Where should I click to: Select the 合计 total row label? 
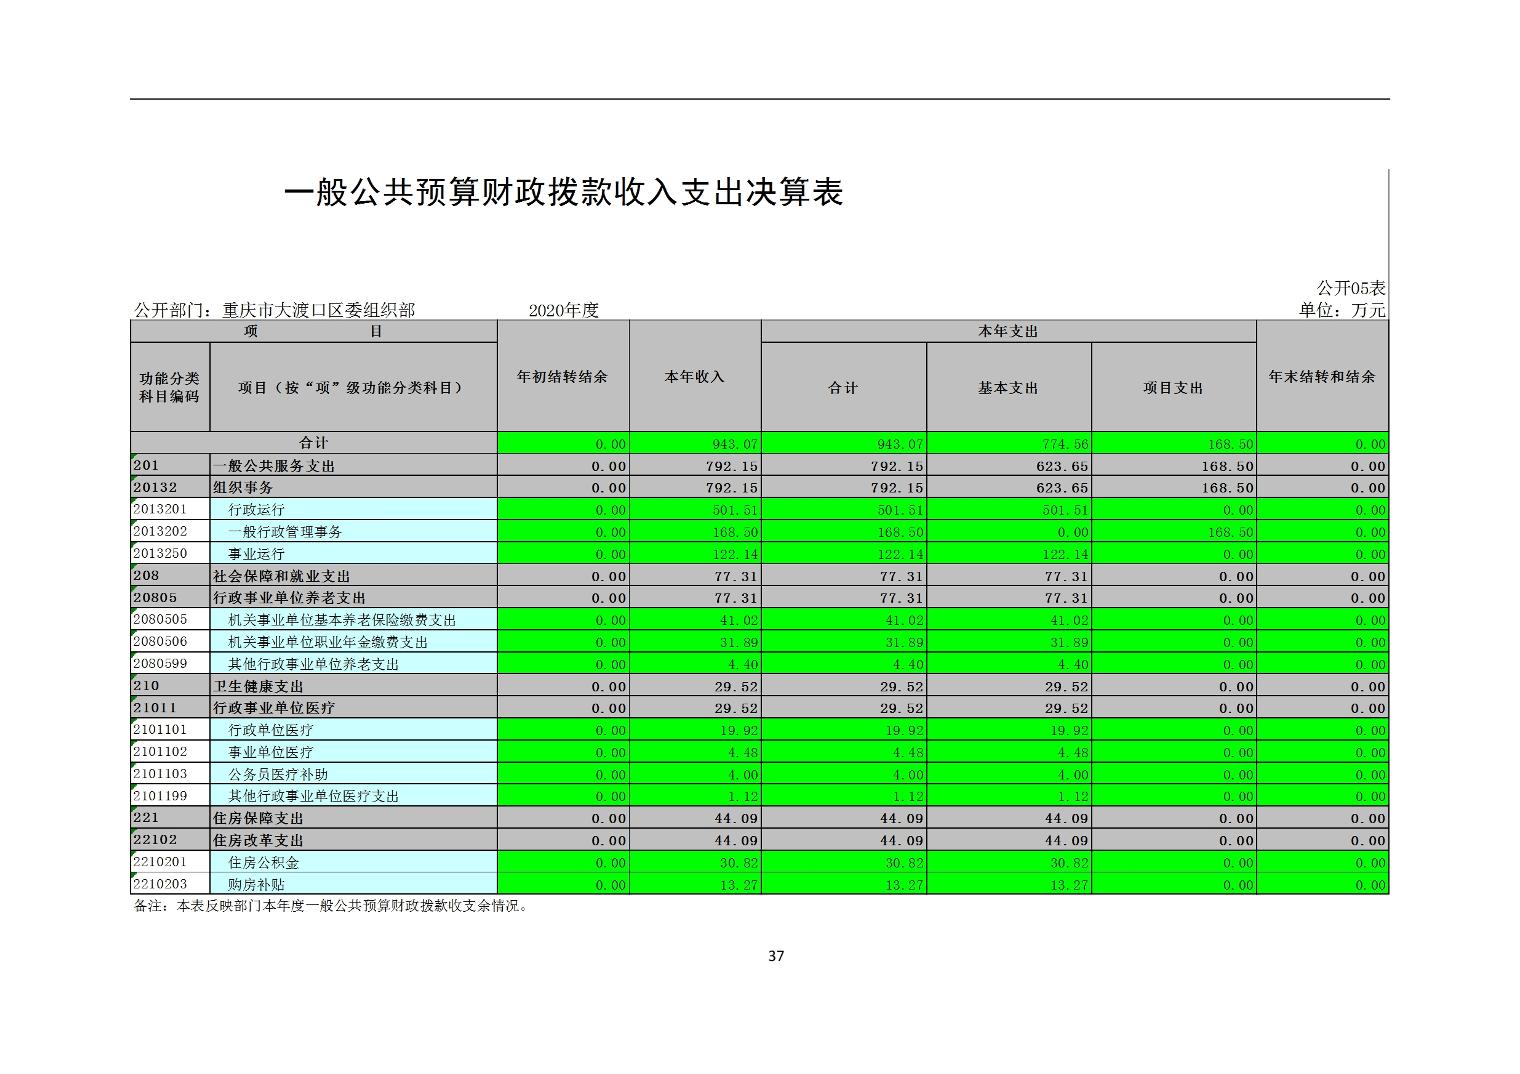tap(313, 443)
